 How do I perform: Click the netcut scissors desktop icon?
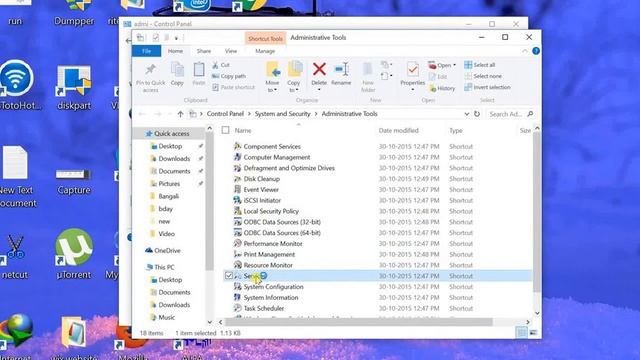[15, 248]
